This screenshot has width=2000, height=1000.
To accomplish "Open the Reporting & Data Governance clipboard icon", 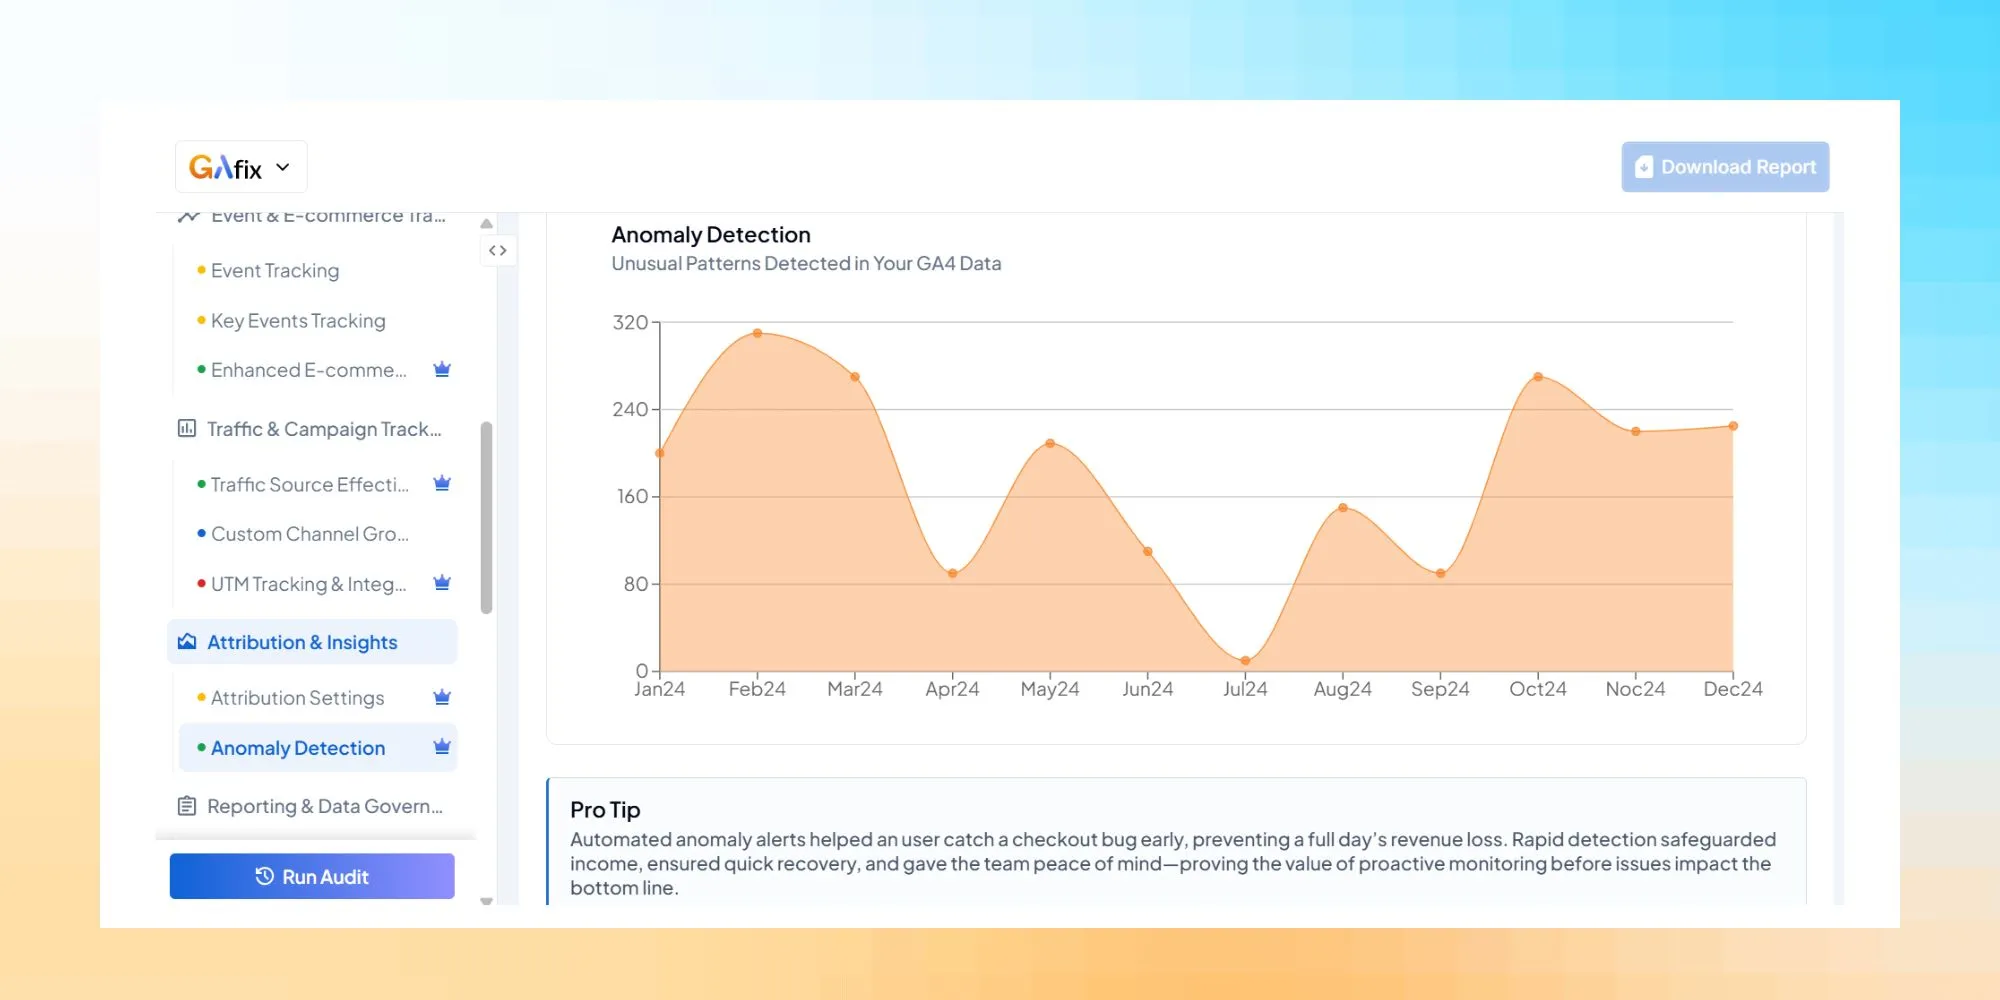I will click(x=186, y=805).
